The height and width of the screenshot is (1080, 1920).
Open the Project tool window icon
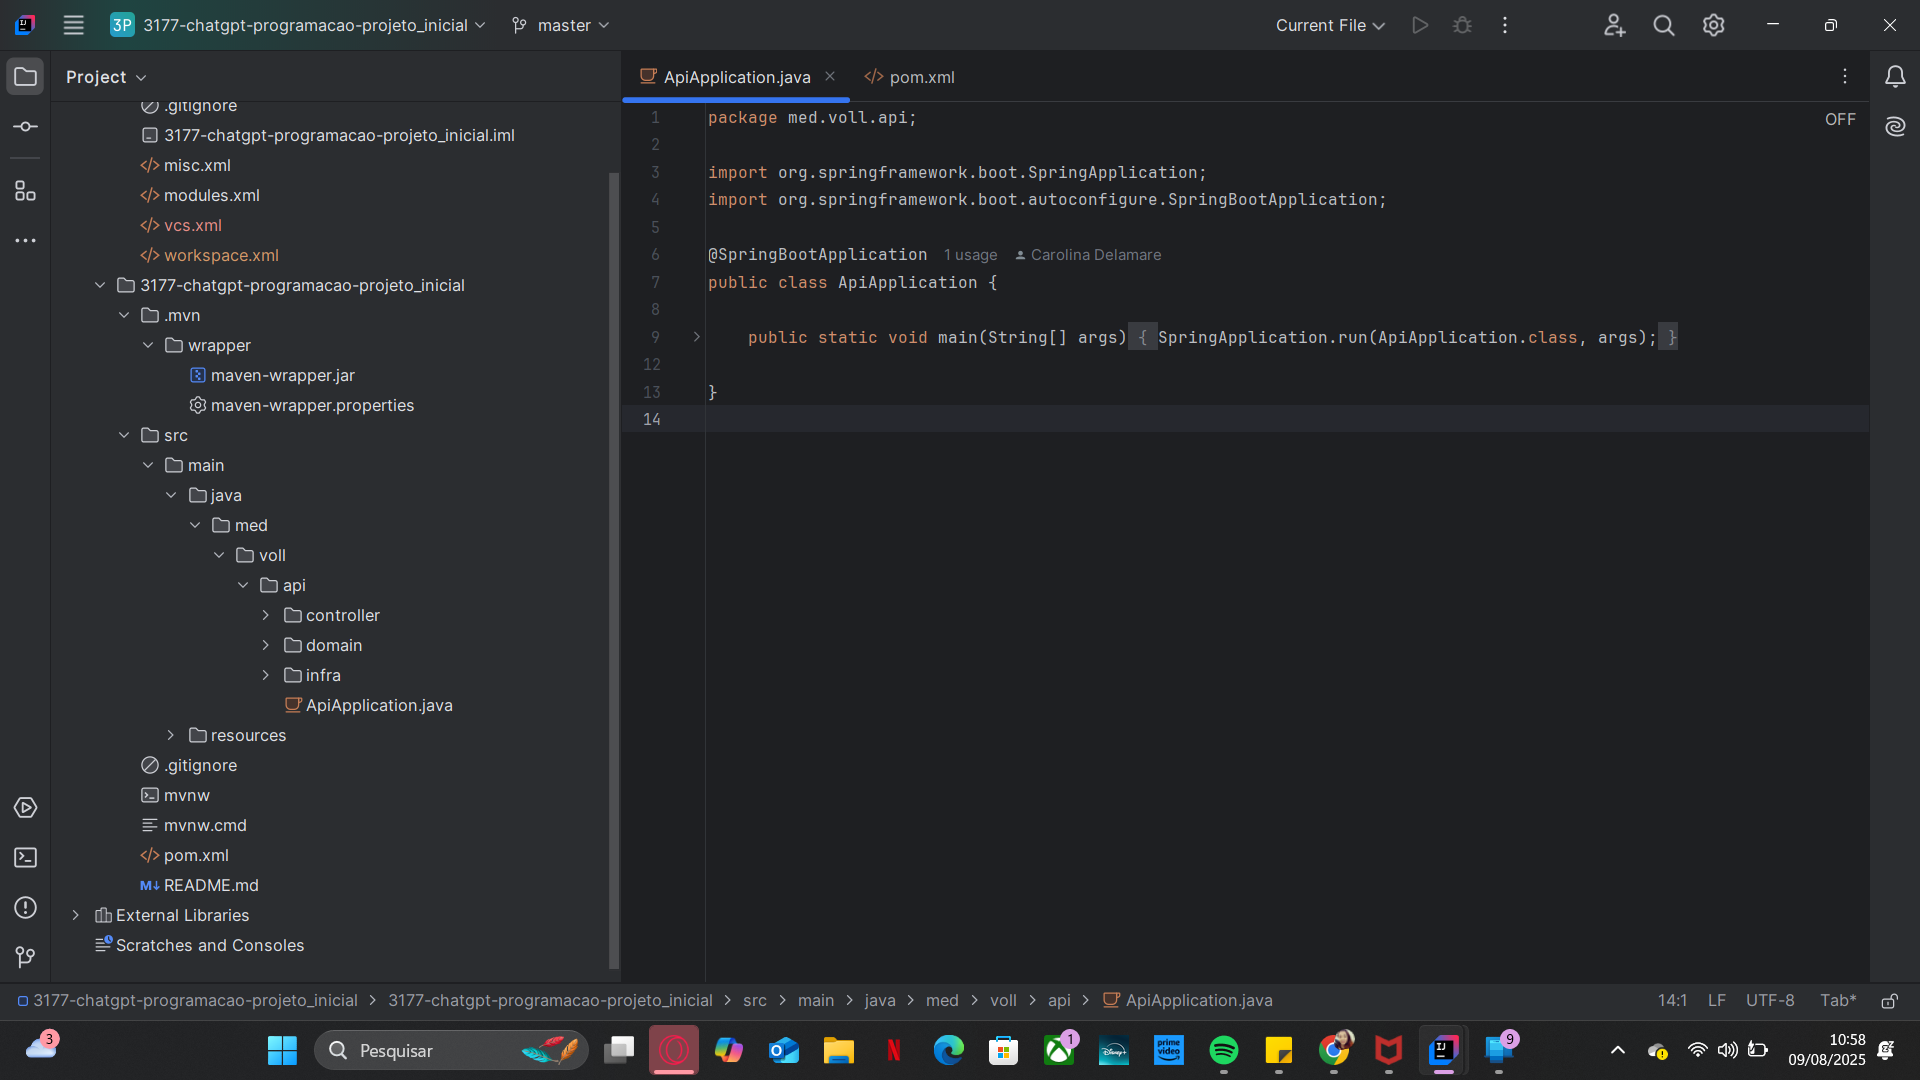[26, 77]
